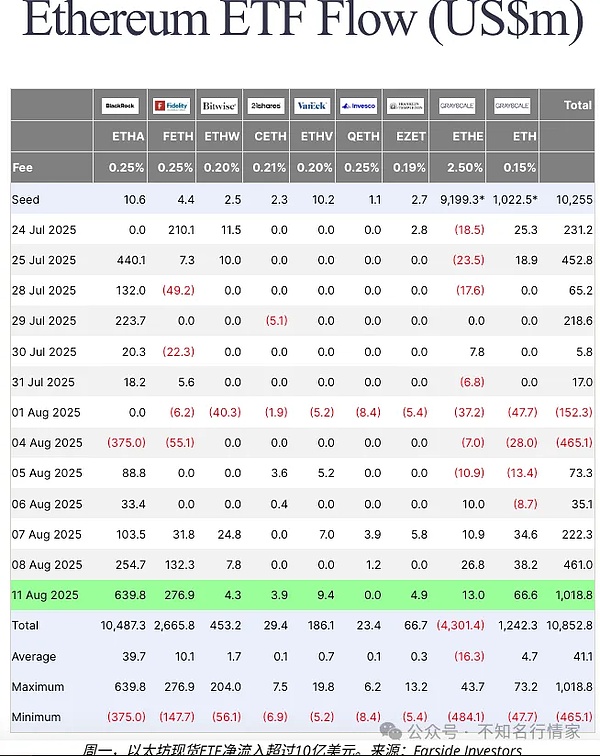
Task: Select the Total column header
Action: tap(577, 105)
